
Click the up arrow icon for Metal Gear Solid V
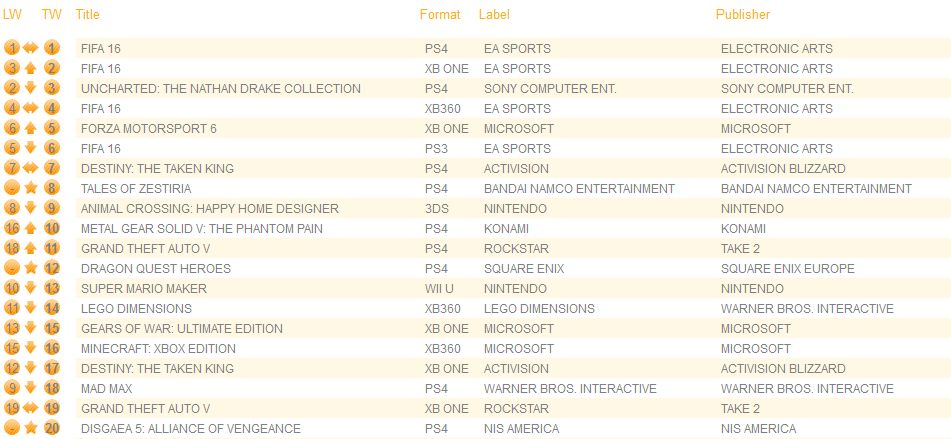(x=30, y=229)
